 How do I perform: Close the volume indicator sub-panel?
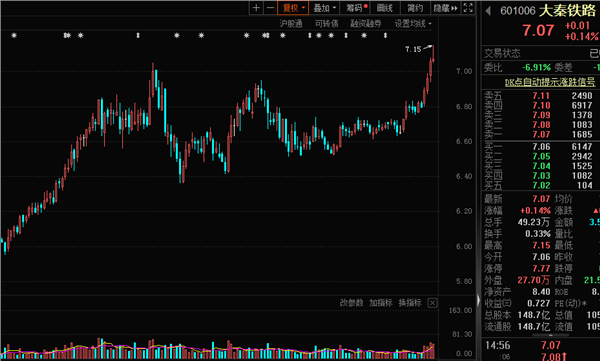[432, 303]
